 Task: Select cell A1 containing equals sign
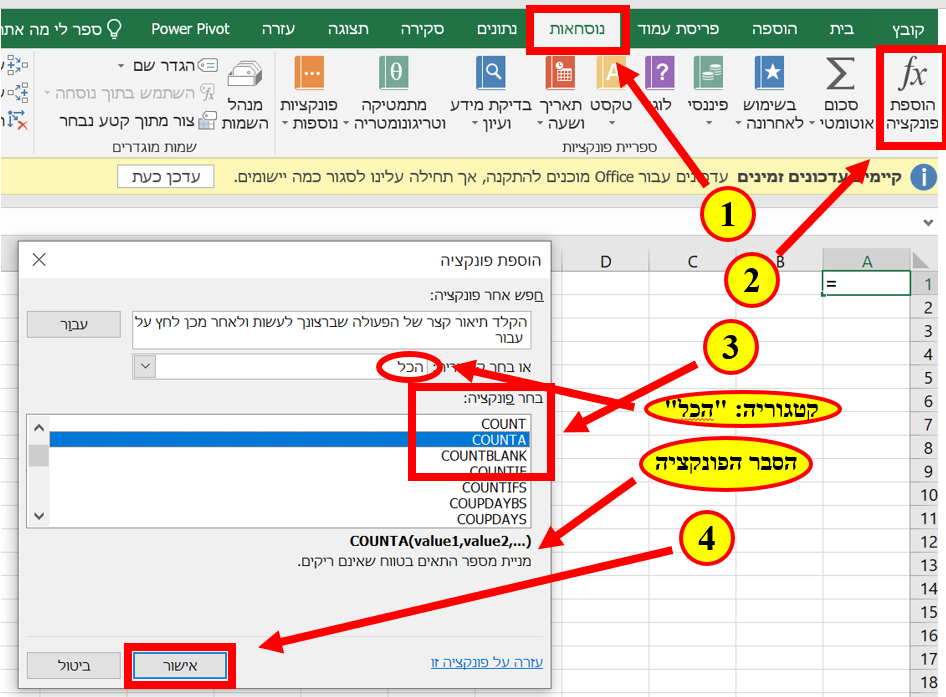(x=866, y=283)
